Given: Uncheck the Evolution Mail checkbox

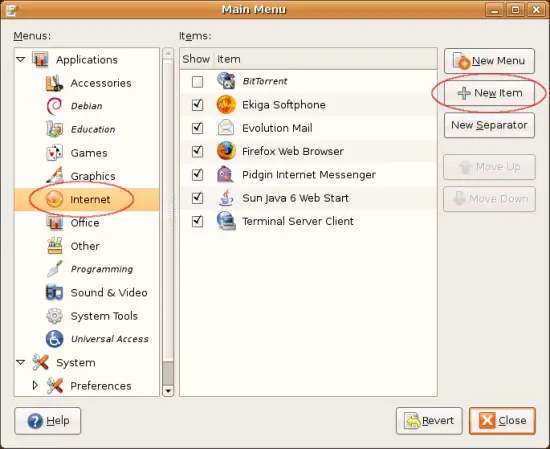Looking at the screenshot, I should [197, 128].
